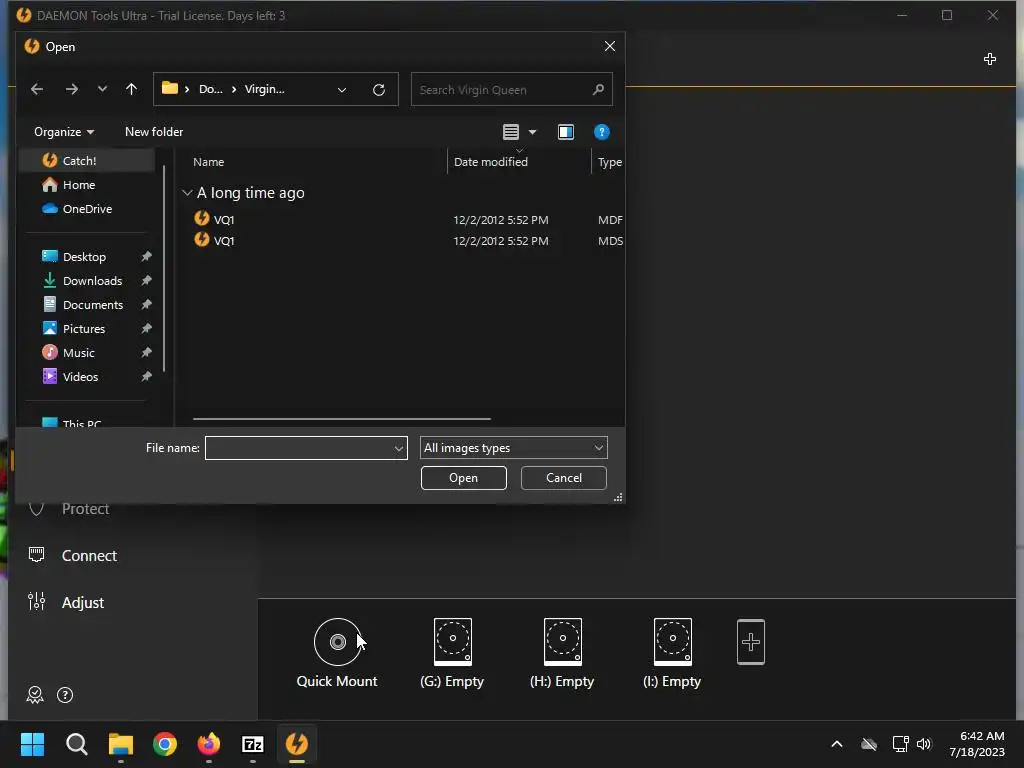
Task: Show hidden system tray icons
Action: (837, 744)
